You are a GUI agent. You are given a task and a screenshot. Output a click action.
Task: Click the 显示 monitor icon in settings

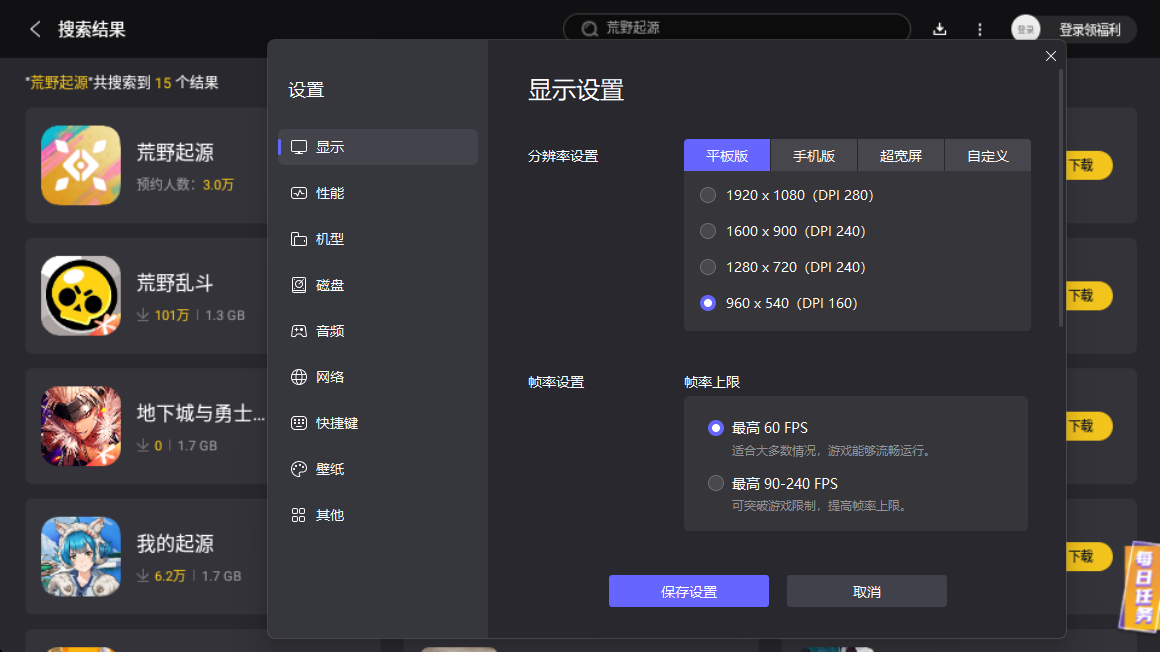click(299, 147)
